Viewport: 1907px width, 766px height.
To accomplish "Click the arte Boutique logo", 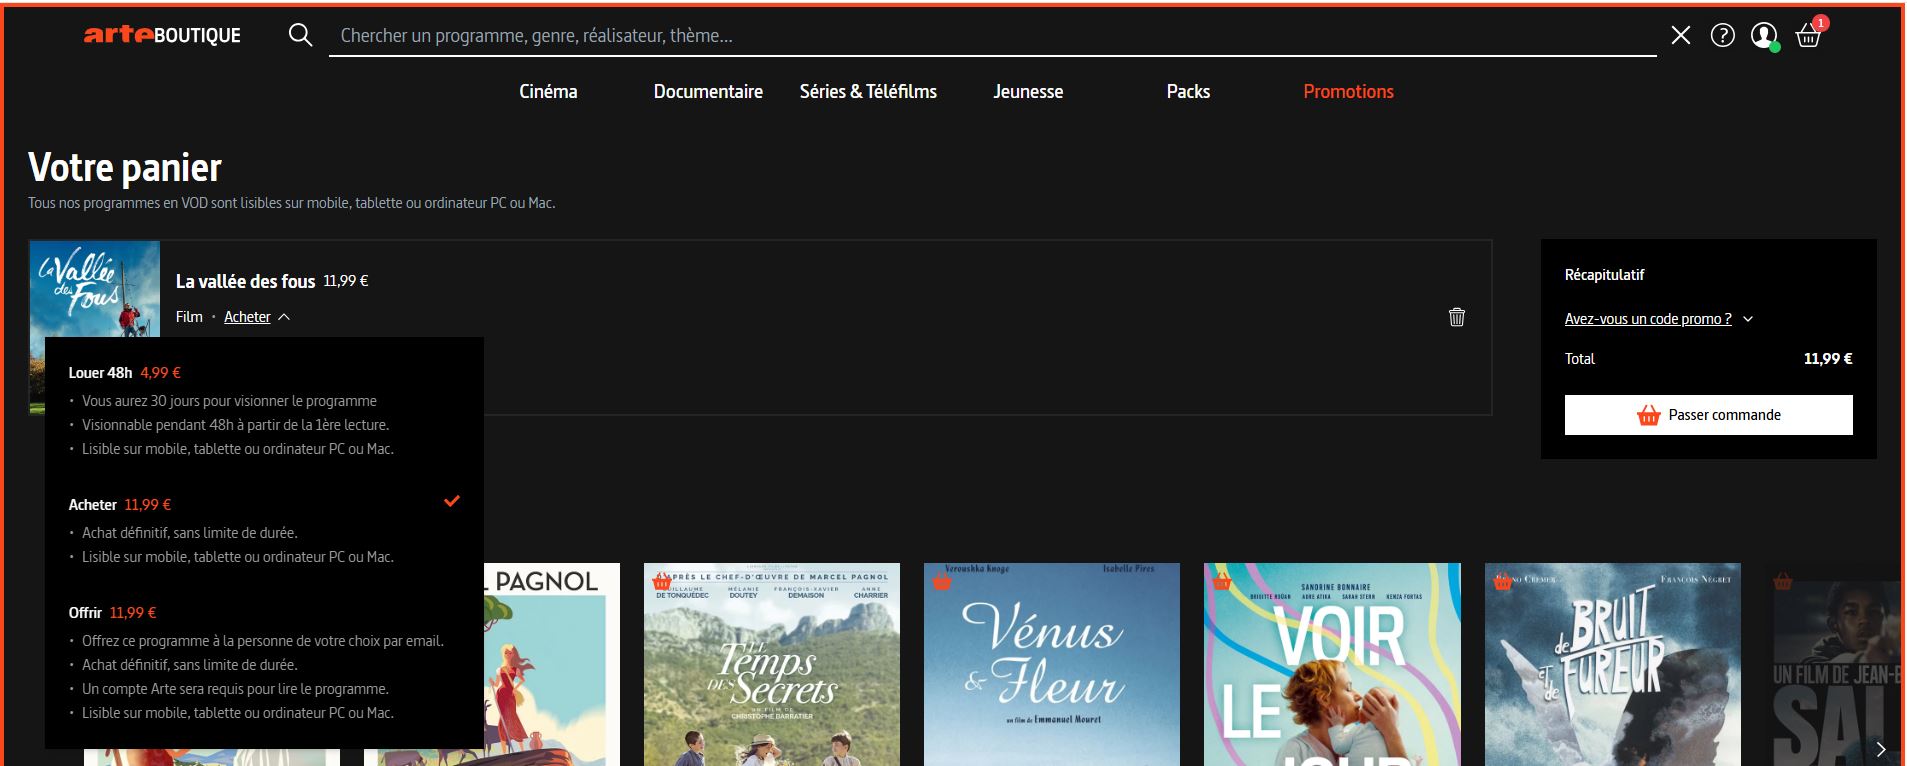I will tap(162, 35).
